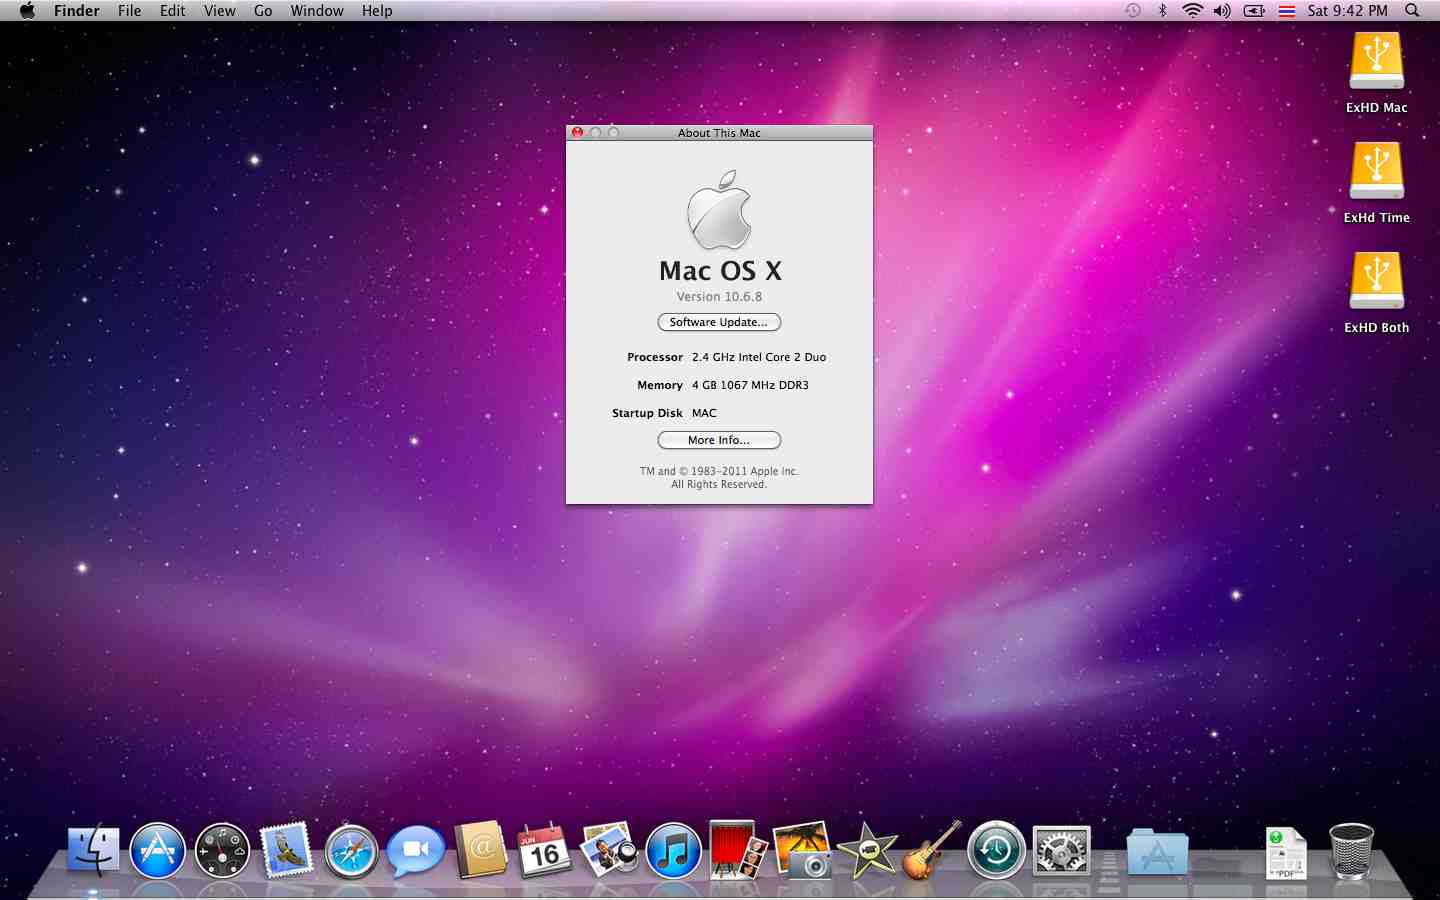Click the About This Mac title bar
This screenshot has width=1440, height=900.
coord(719,132)
